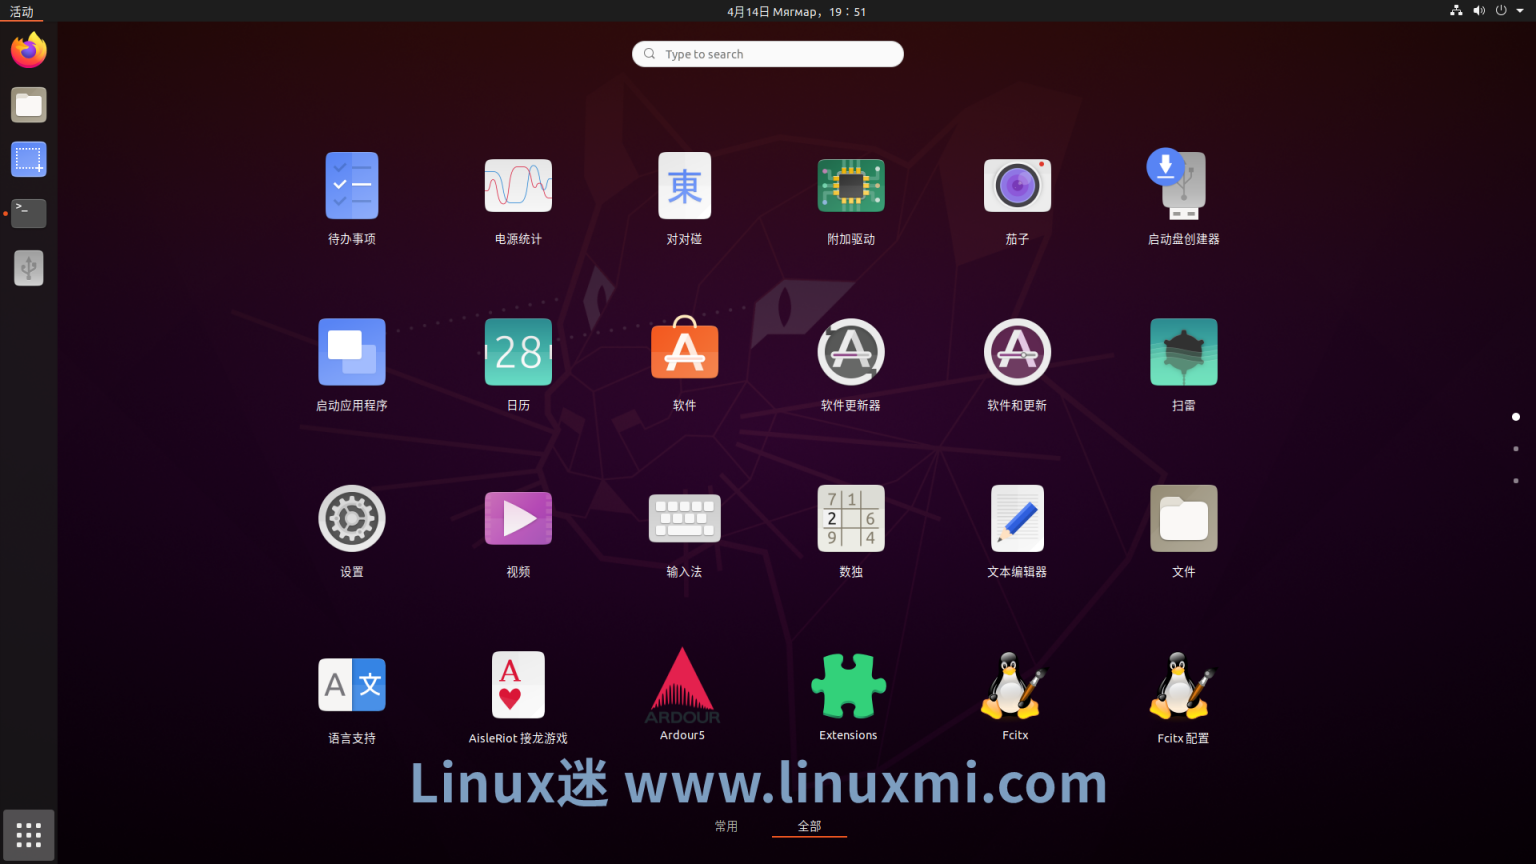The height and width of the screenshot is (864, 1536).
Task: Launch Fcitx 配置 configuration tool
Action: click(1183, 686)
